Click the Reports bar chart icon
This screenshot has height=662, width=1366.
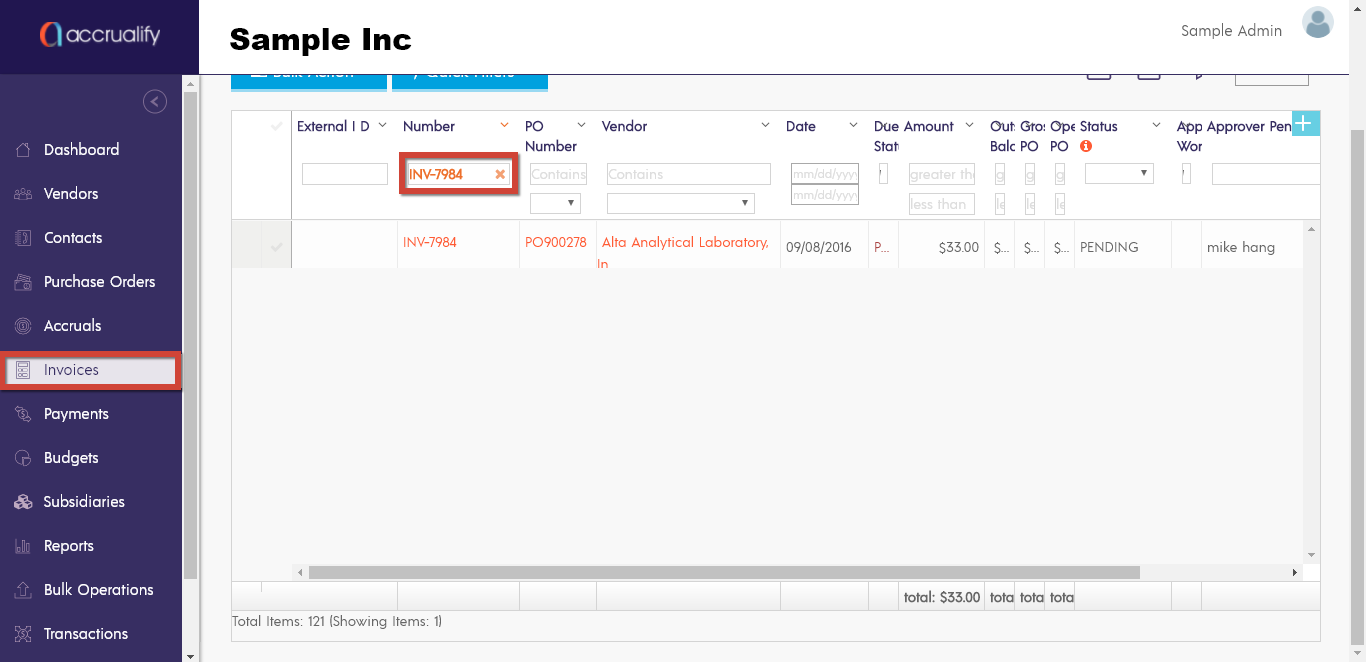click(24, 546)
